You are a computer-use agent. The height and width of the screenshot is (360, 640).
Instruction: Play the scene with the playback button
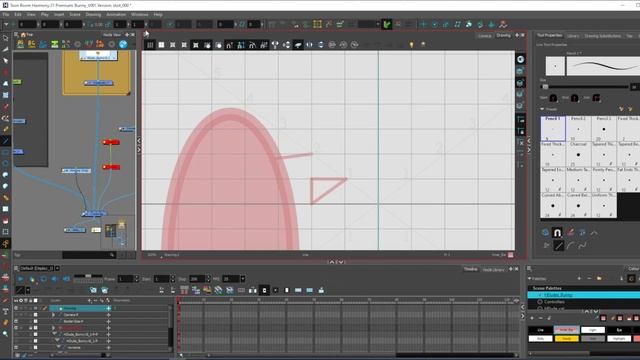(20, 279)
